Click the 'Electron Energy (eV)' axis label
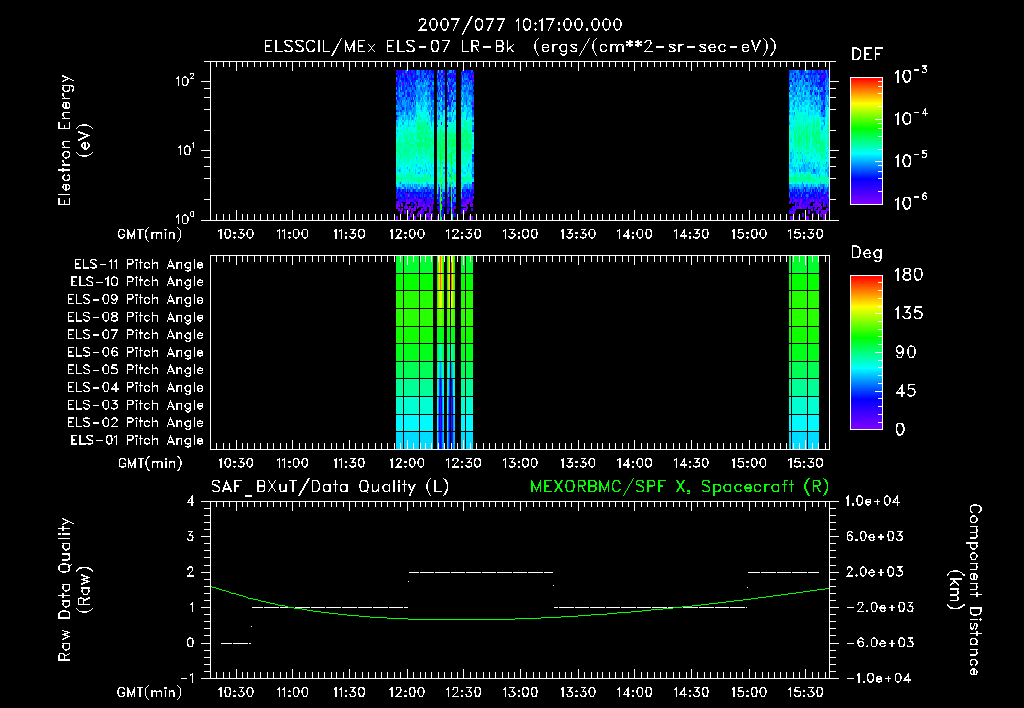Screen dimensions: 1024x708 pyautogui.click(x=74, y=140)
